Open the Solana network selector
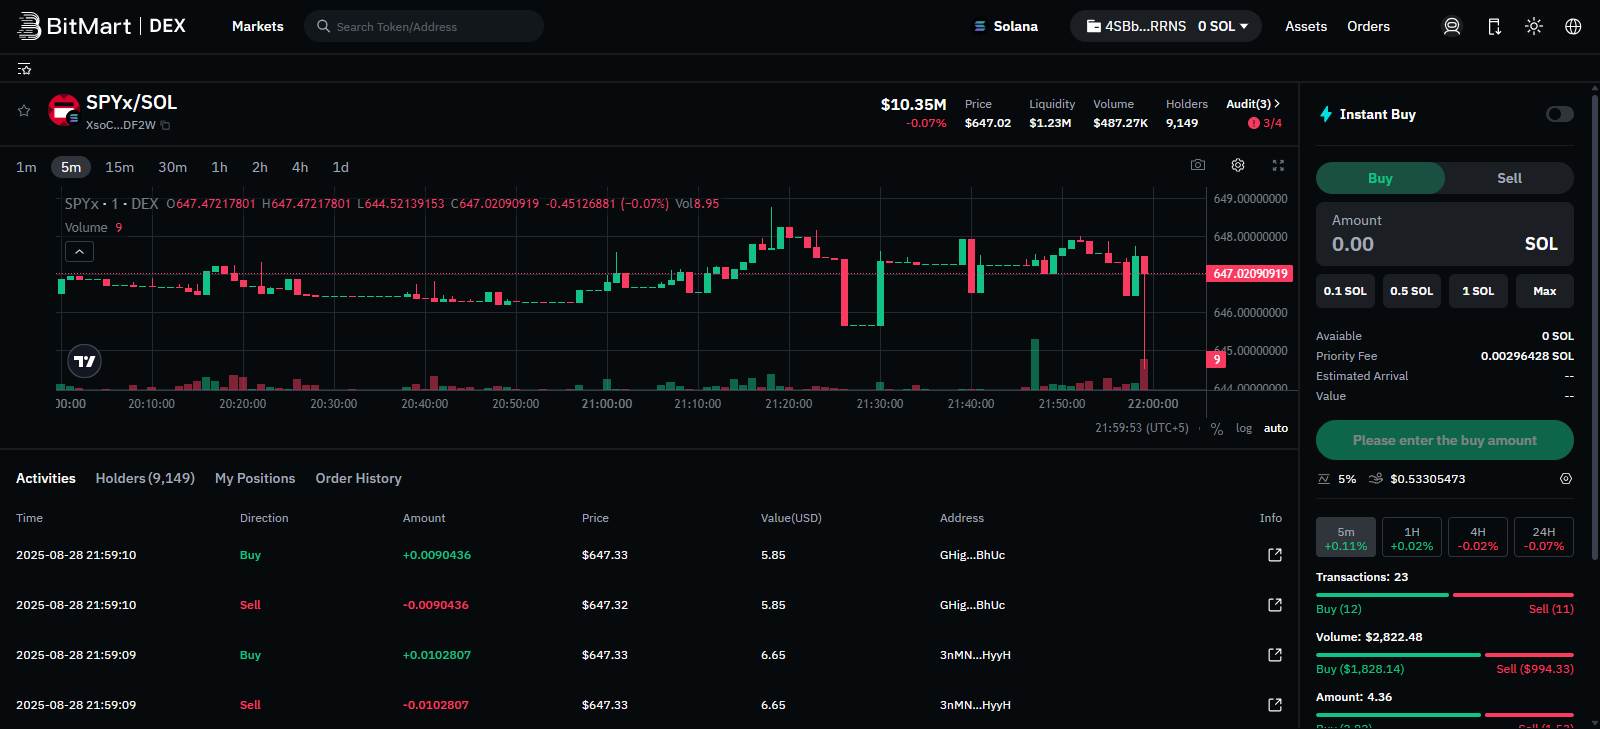 coord(1006,26)
